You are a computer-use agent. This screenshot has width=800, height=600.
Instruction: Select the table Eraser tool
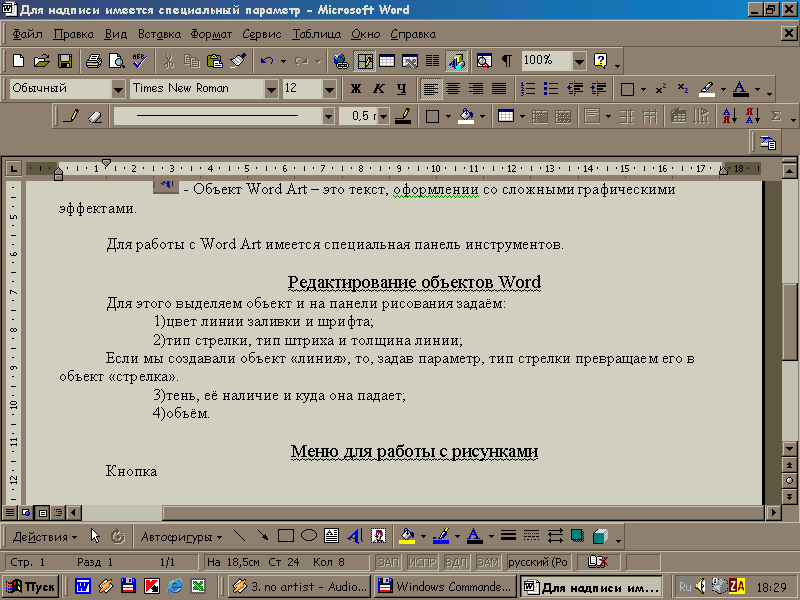[95, 116]
